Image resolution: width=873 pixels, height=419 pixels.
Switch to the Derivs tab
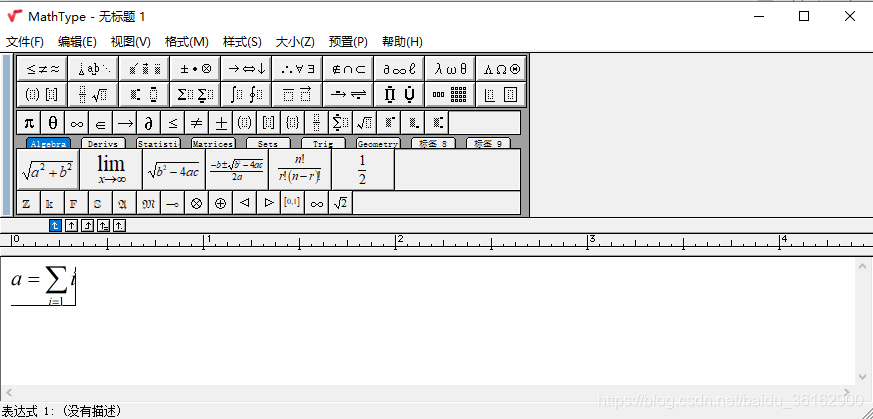tap(103, 143)
